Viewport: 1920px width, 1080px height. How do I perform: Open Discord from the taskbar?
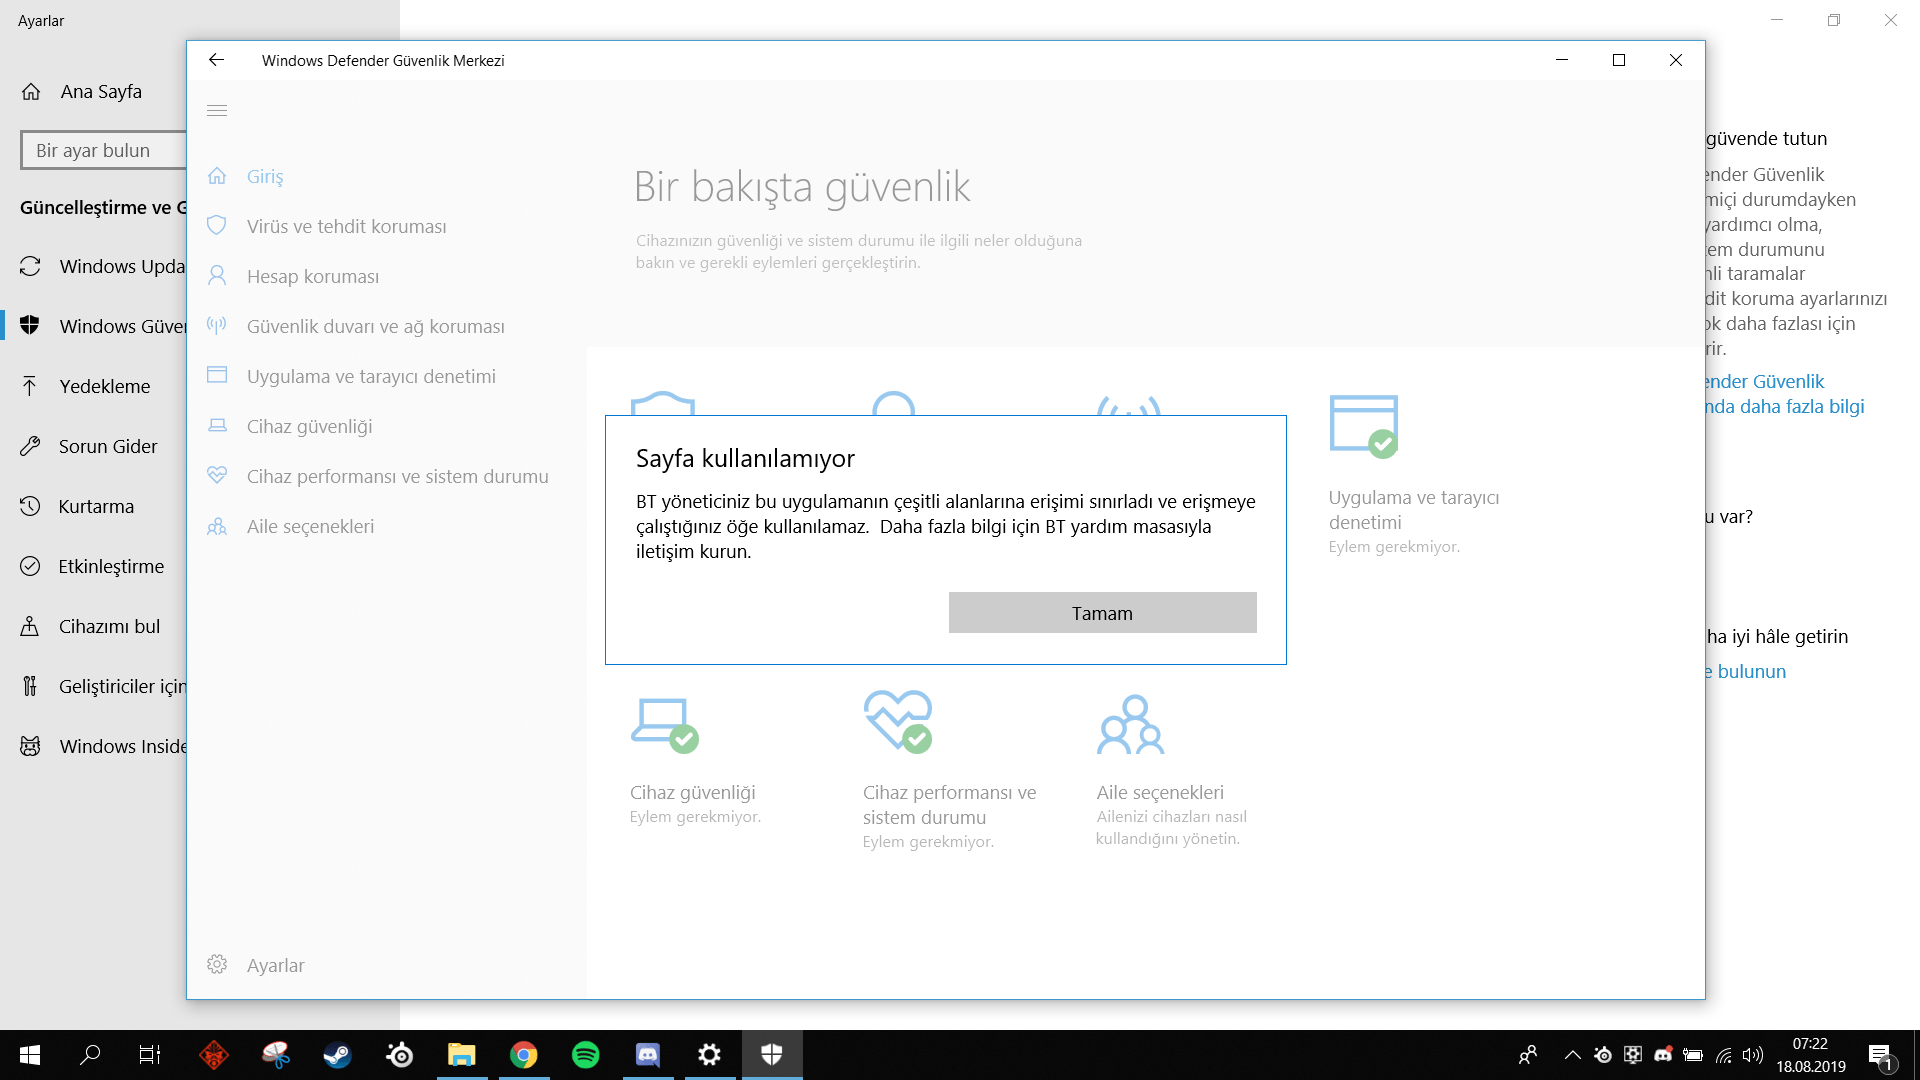[648, 1055]
